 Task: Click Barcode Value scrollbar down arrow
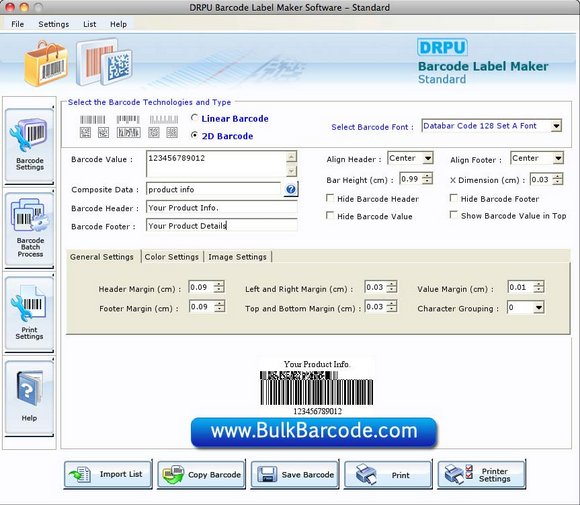(291, 171)
